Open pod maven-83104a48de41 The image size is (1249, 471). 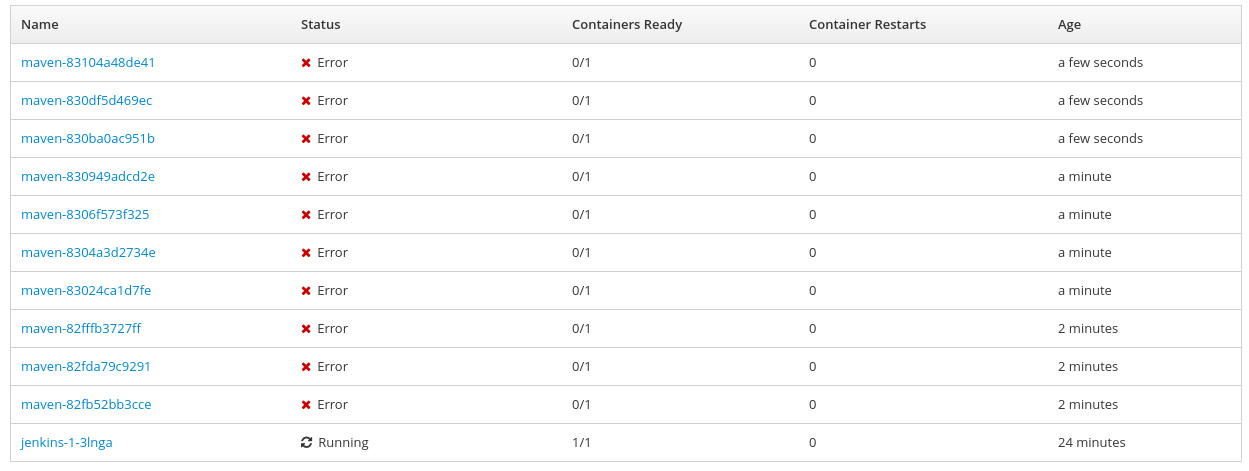click(x=88, y=62)
